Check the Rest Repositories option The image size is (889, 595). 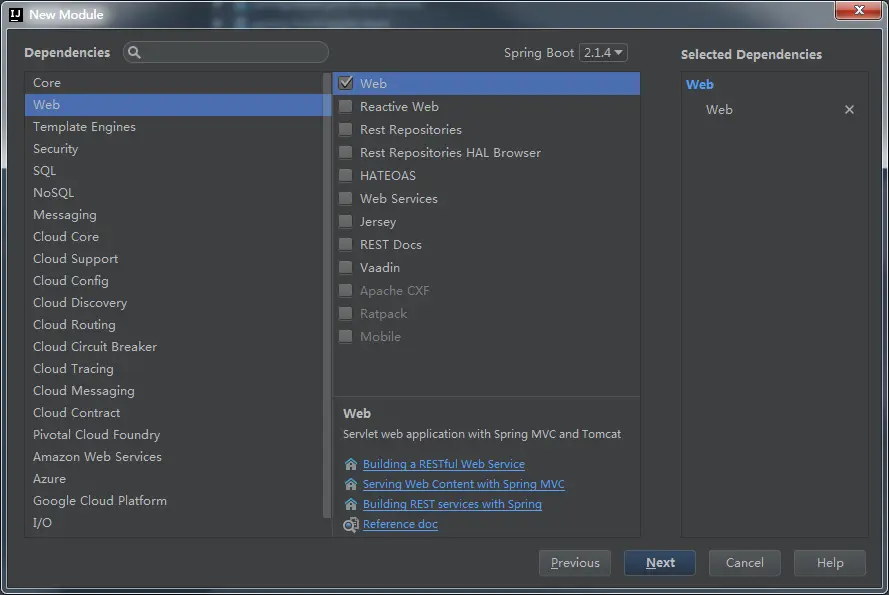point(345,129)
